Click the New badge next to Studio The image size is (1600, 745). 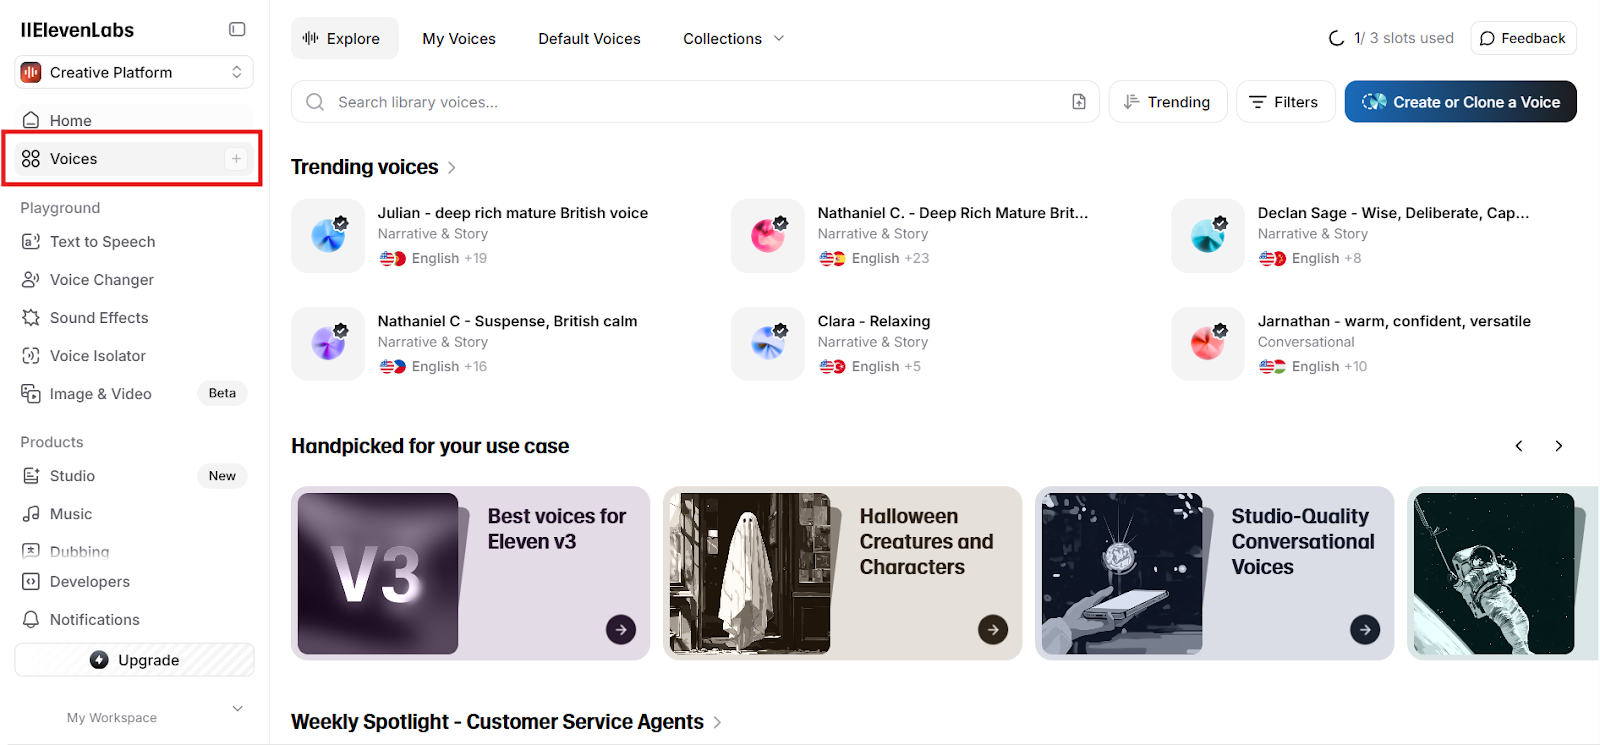[x=222, y=476]
